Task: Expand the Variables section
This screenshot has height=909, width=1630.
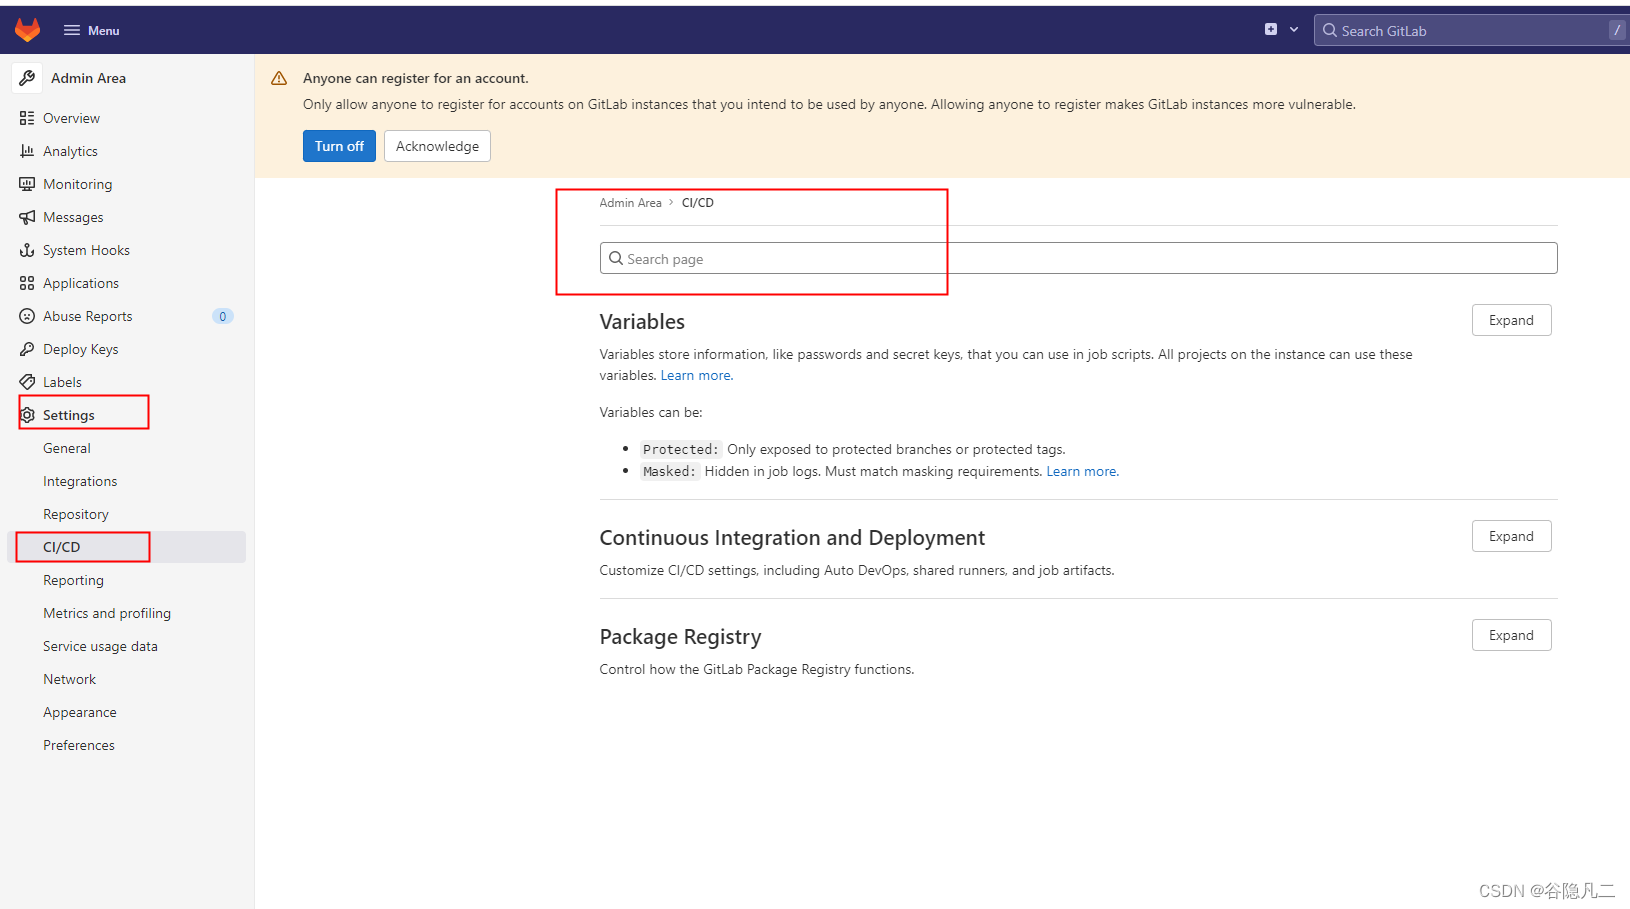Action: pos(1511,319)
